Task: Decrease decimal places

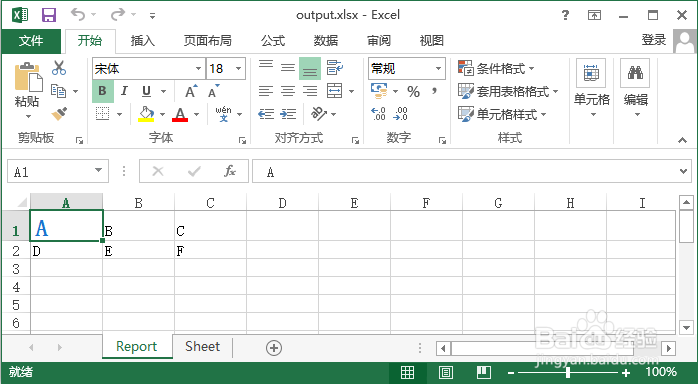Action: tap(400, 114)
